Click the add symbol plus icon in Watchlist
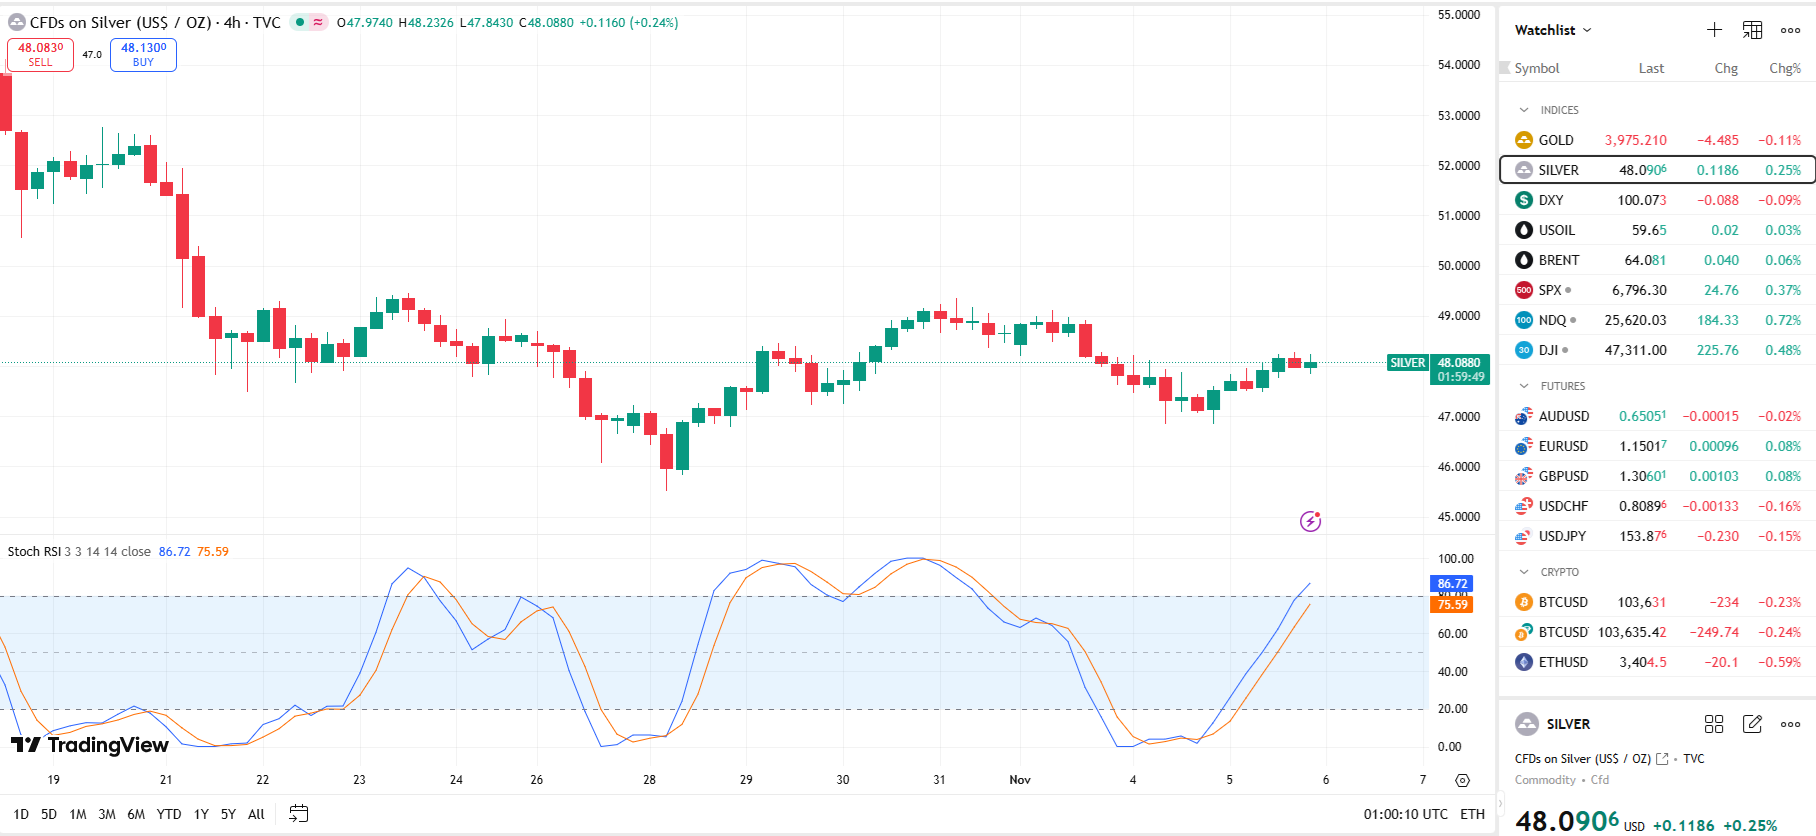Screen dimensions: 1816x836 [1714, 30]
